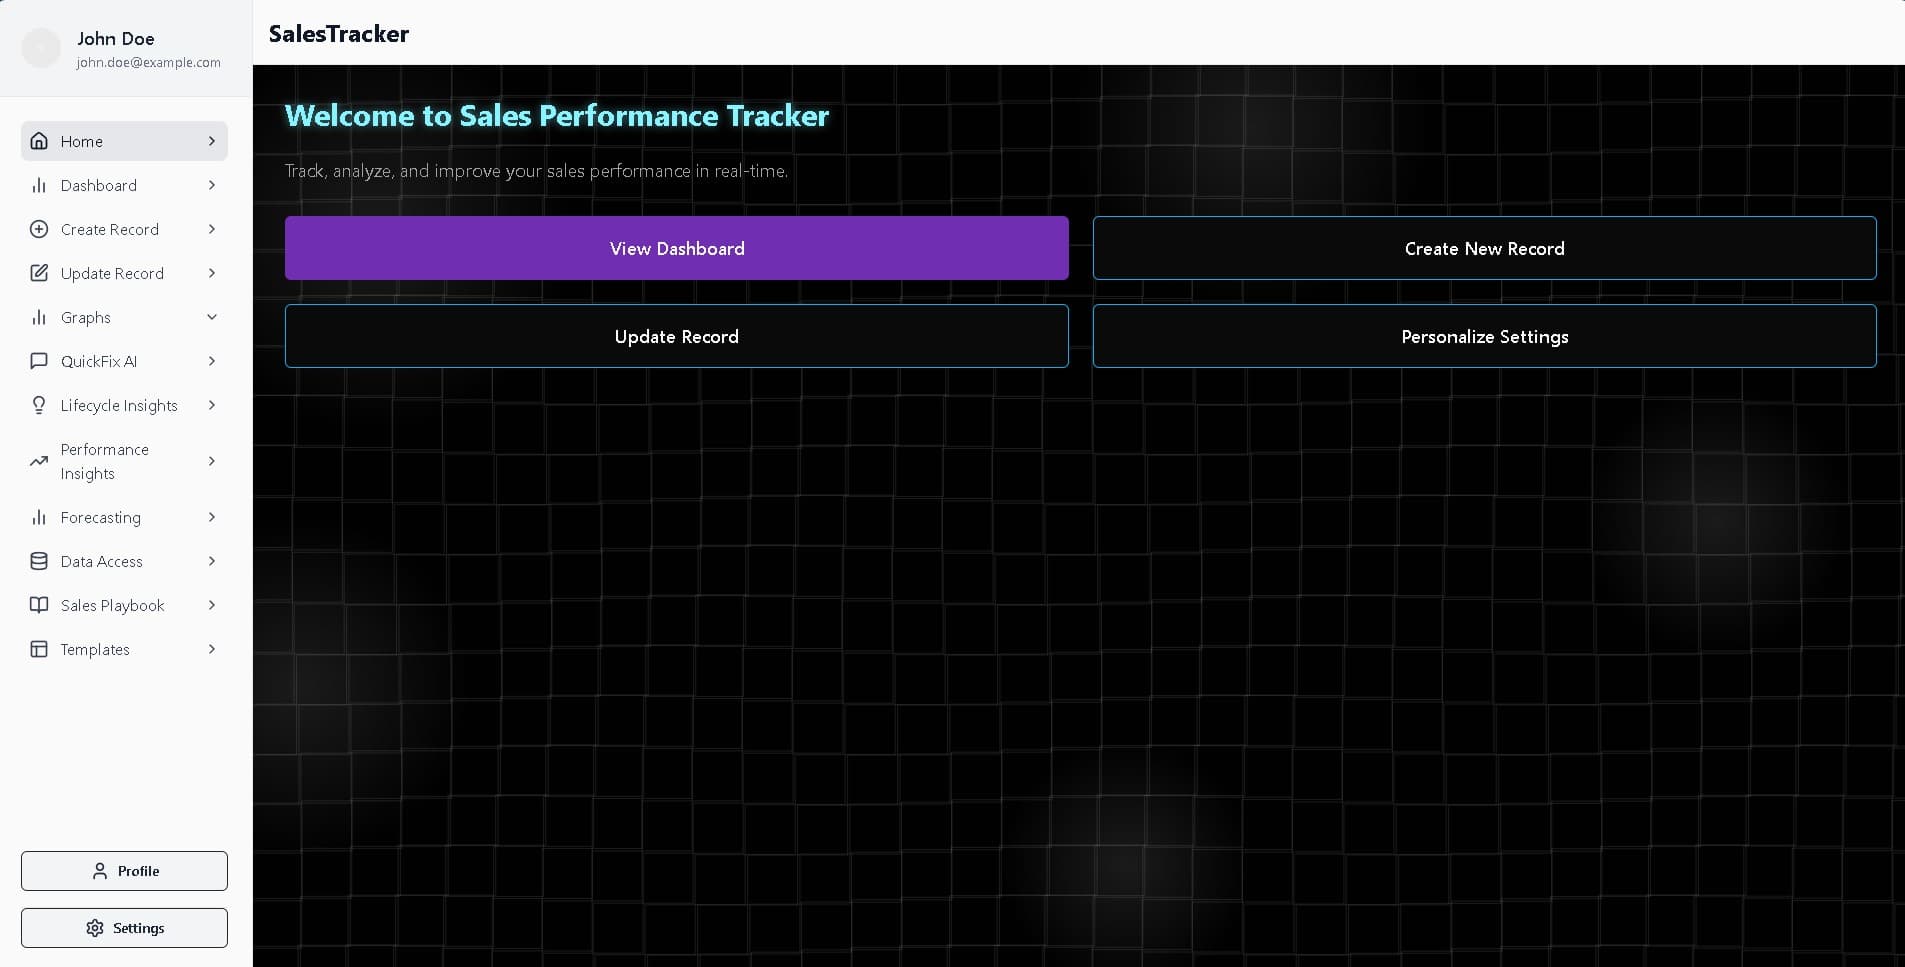Click John Doe's avatar circle
Viewport: 1905px width, 967px height.
tap(41, 48)
